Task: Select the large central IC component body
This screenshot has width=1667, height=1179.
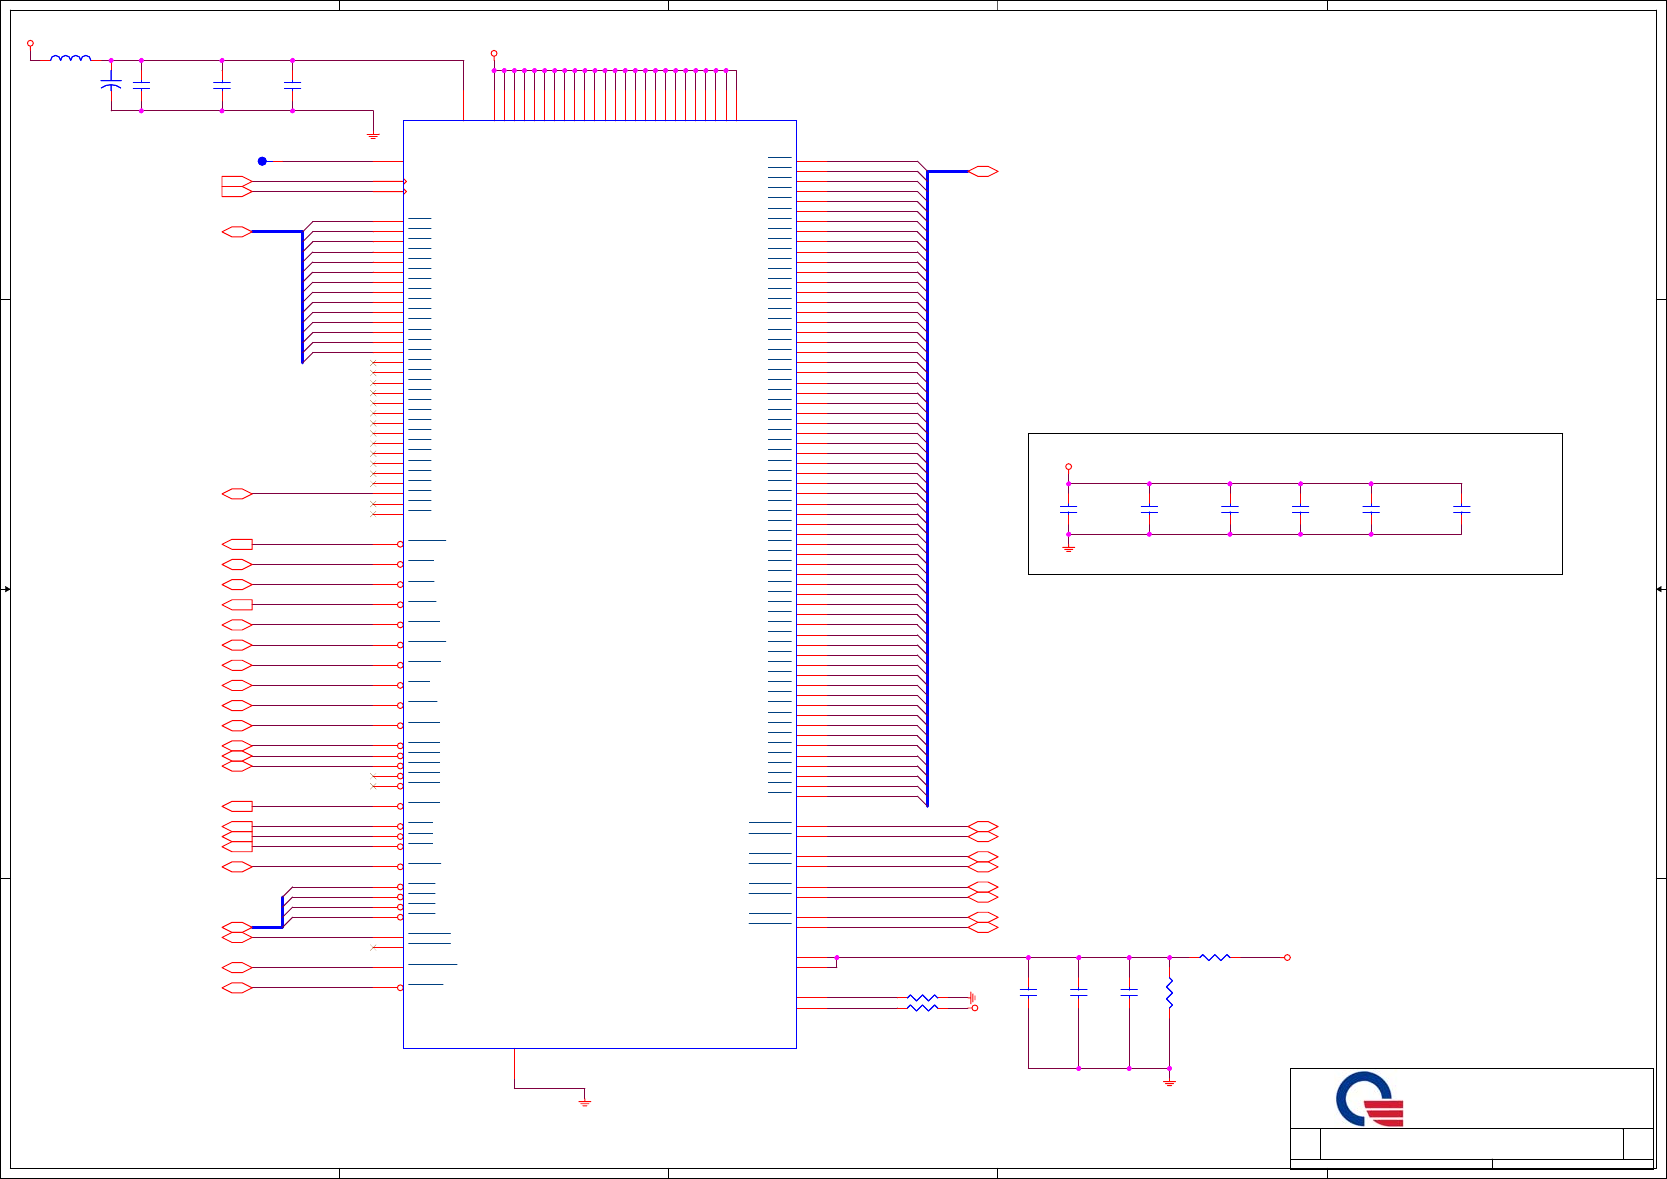Action: click(599, 584)
